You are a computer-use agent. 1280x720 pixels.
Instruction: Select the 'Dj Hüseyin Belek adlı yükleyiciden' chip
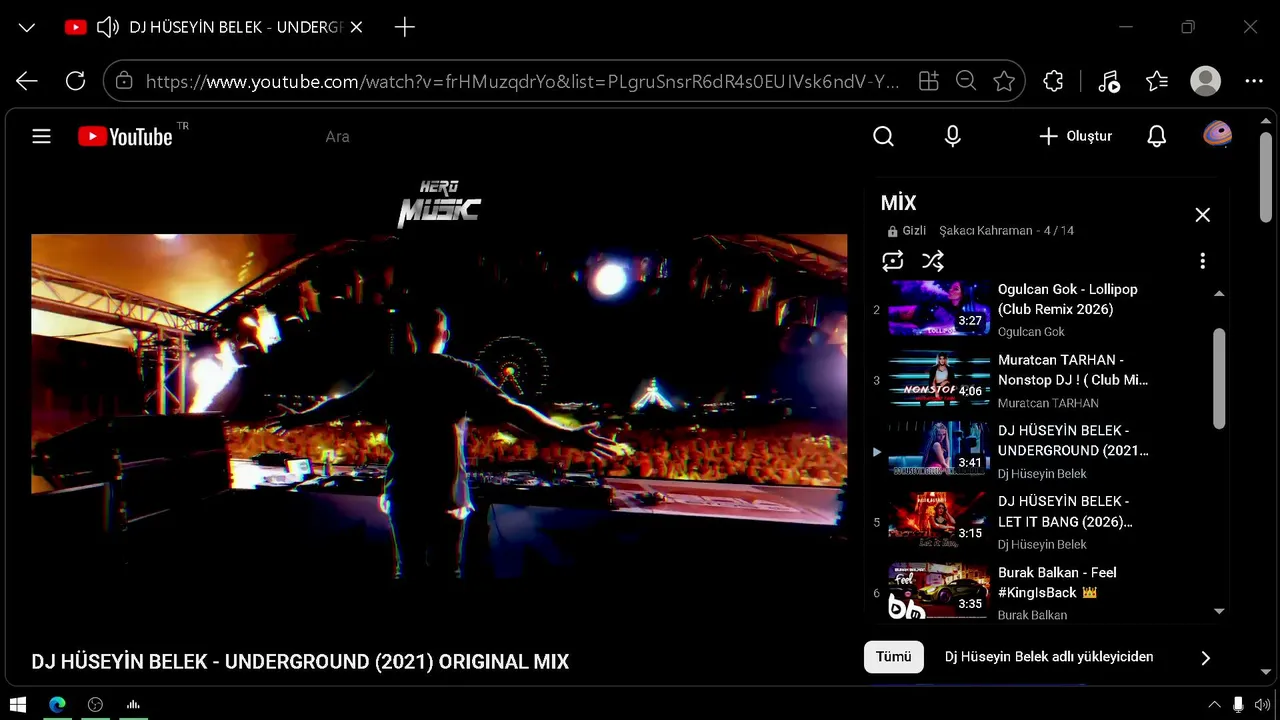[1049, 657]
